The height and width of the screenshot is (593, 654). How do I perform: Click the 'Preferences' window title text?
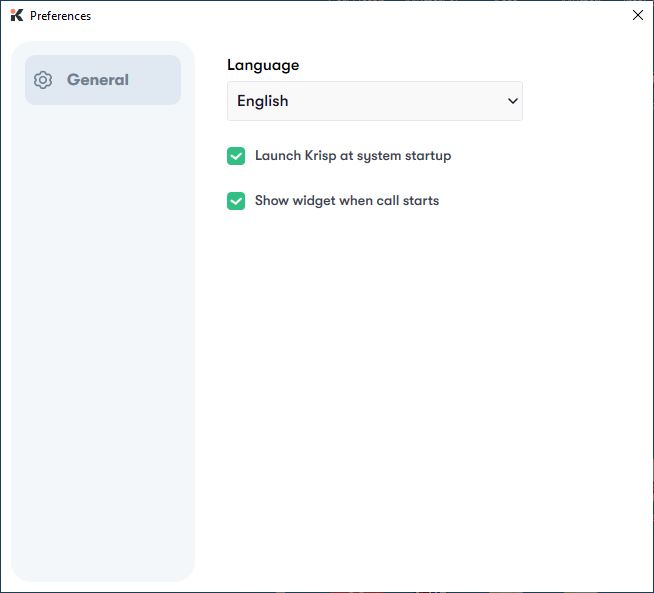pos(60,16)
